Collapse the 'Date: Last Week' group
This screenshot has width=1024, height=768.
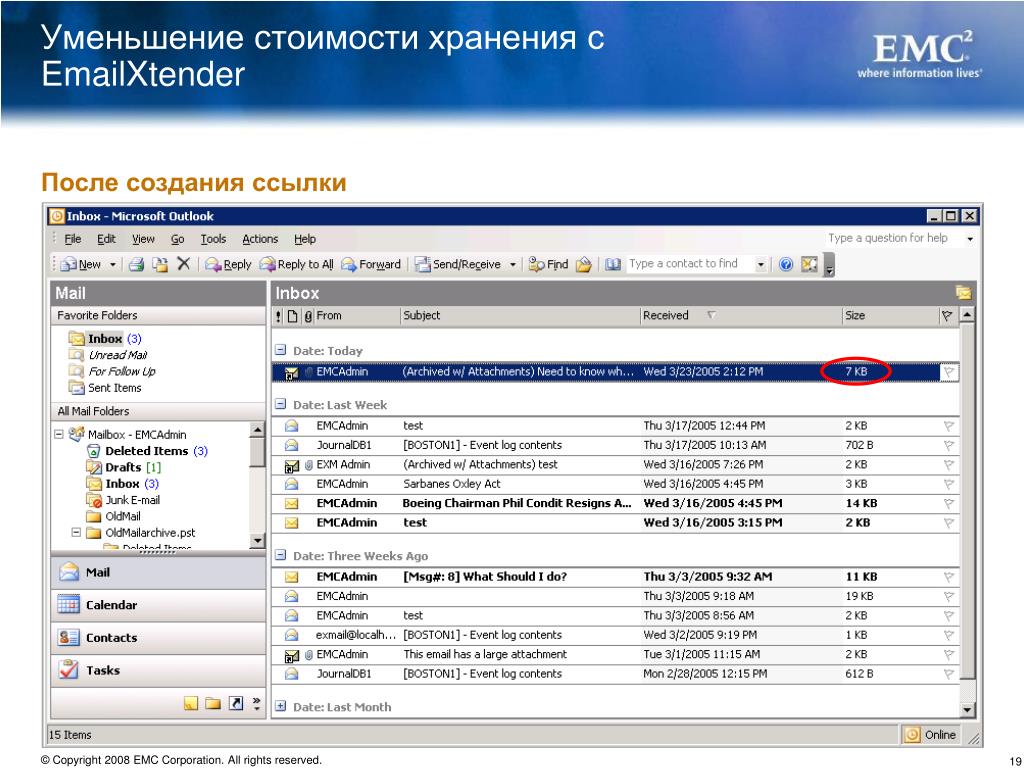pos(281,404)
